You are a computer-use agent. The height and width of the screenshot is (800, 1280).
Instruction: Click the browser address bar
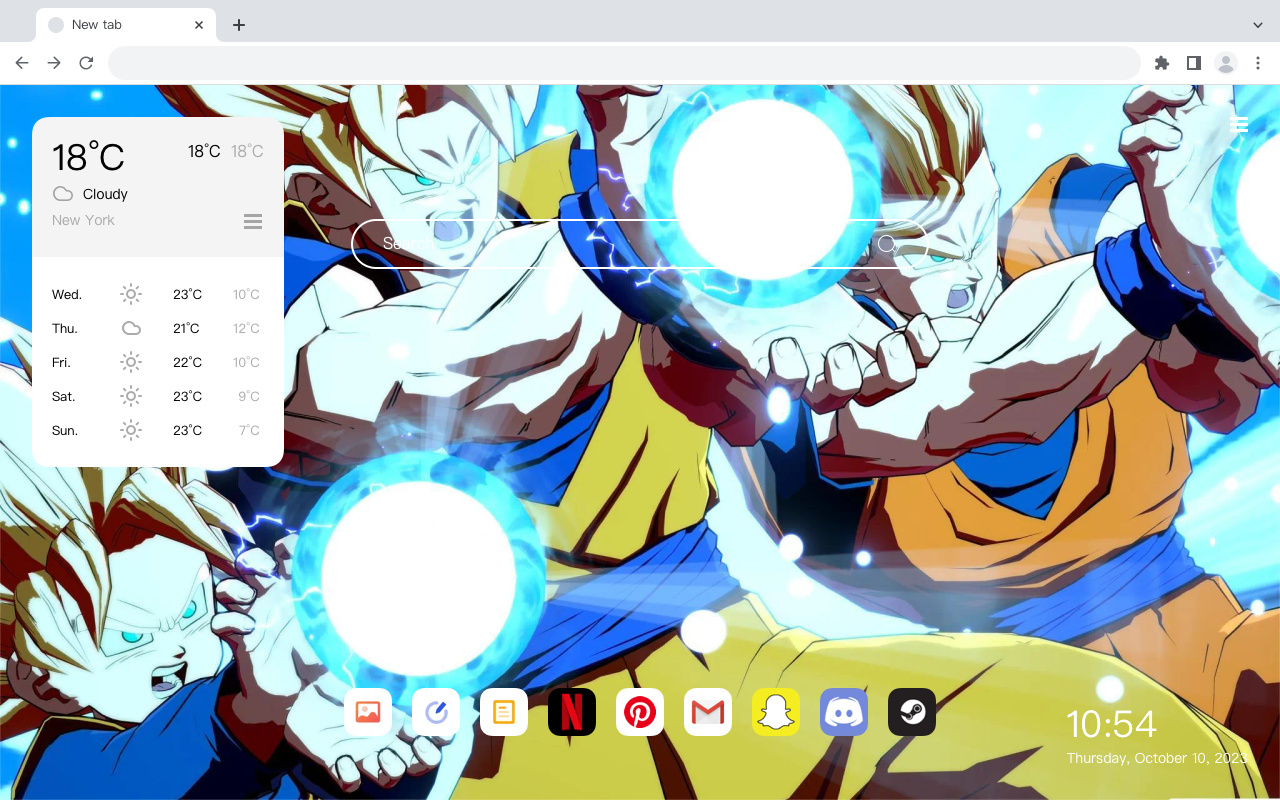[624, 63]
